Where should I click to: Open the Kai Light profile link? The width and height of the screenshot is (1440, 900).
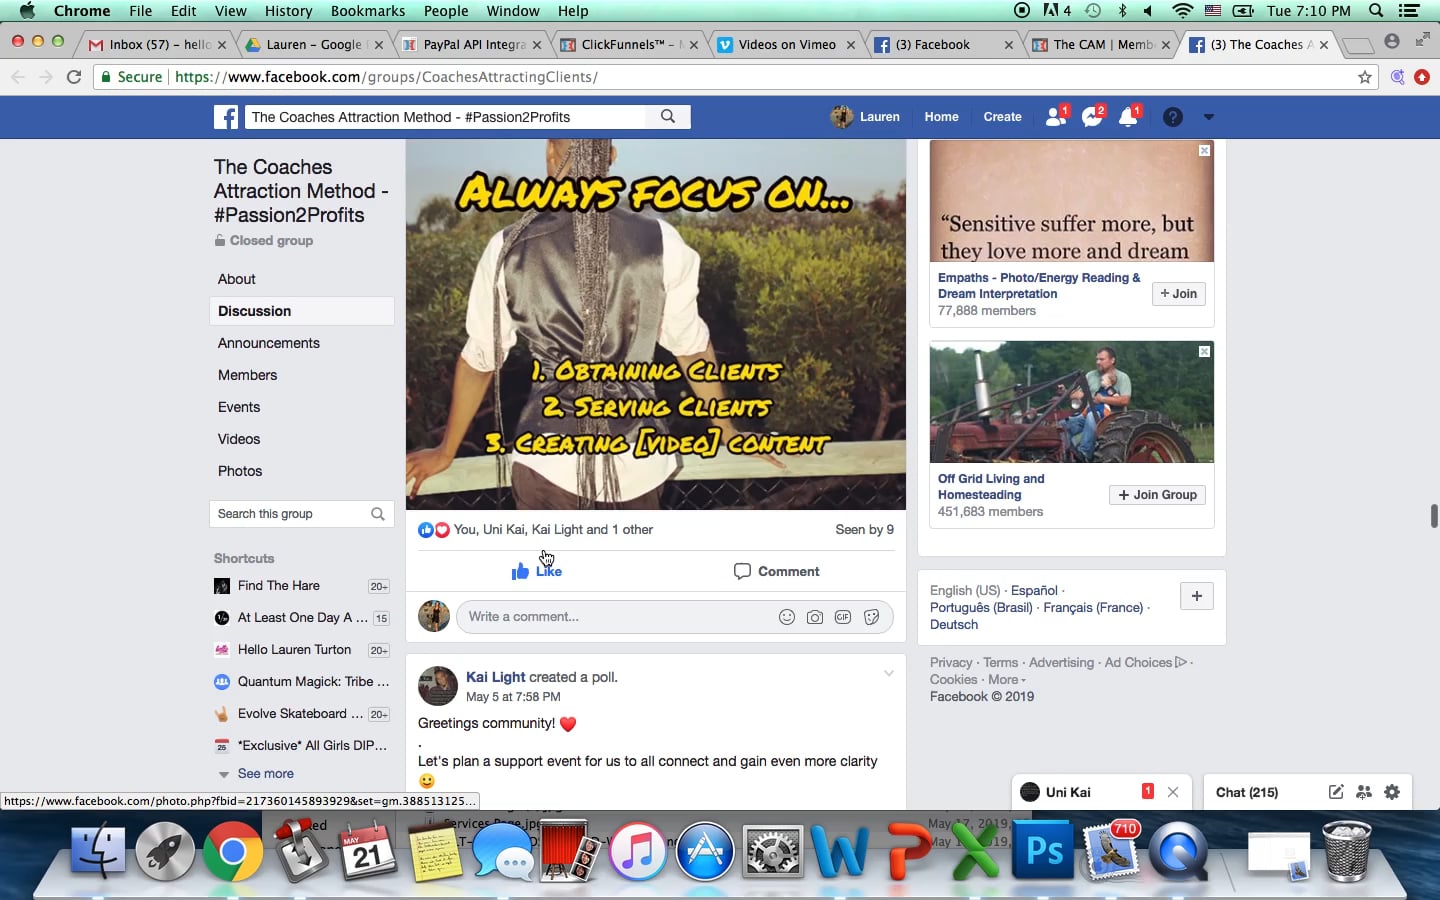[x=495, y=677]
